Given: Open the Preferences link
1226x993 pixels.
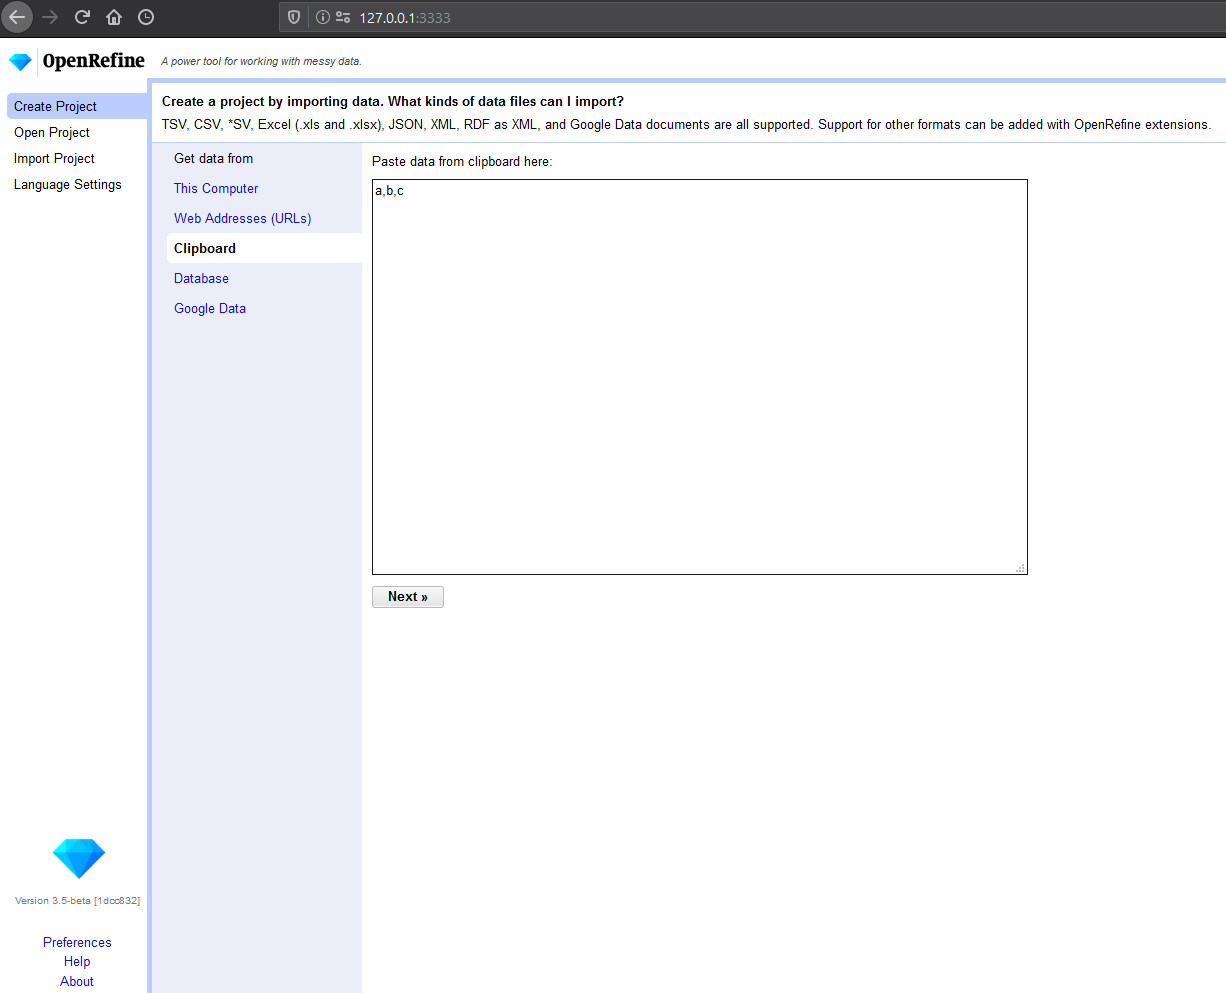Looking at the screenshot, I should (77, 942).
